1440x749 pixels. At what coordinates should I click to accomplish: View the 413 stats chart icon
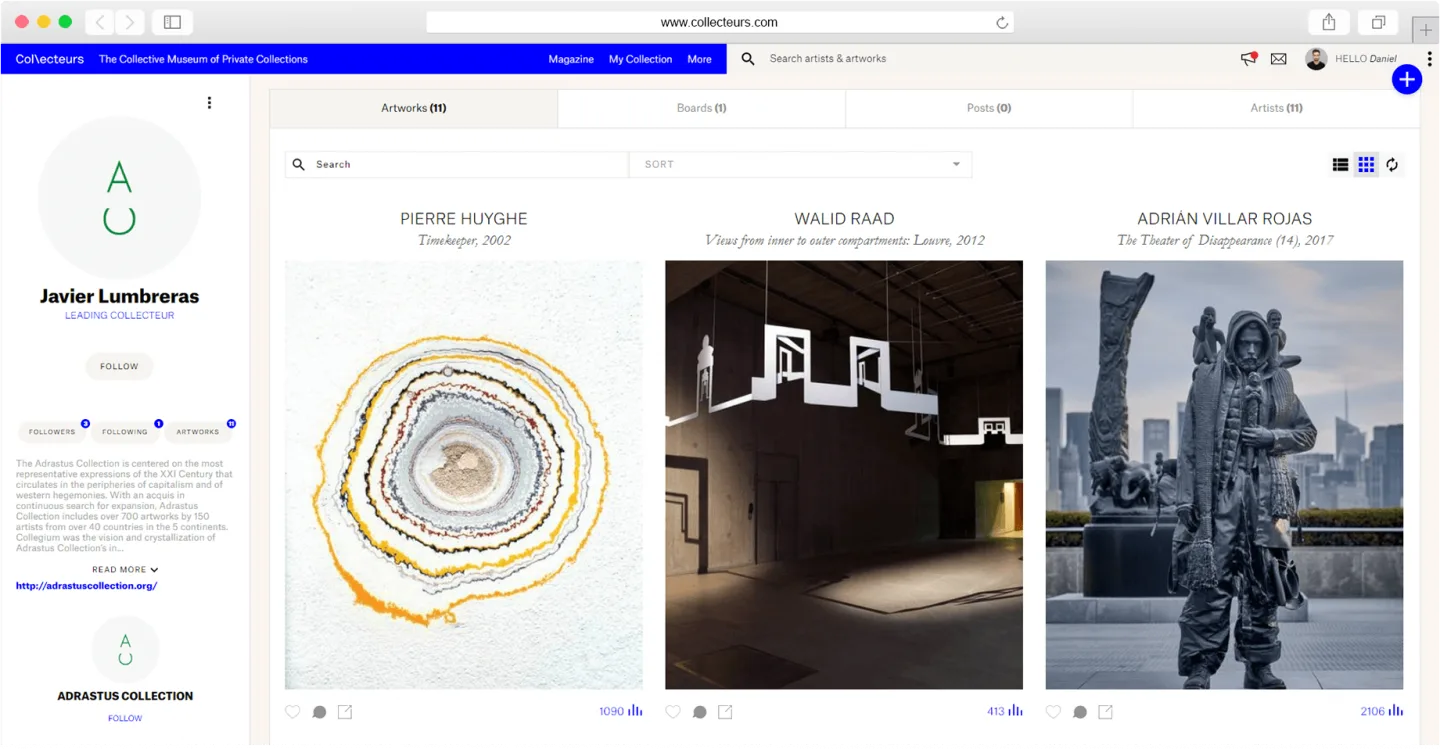1016,711
